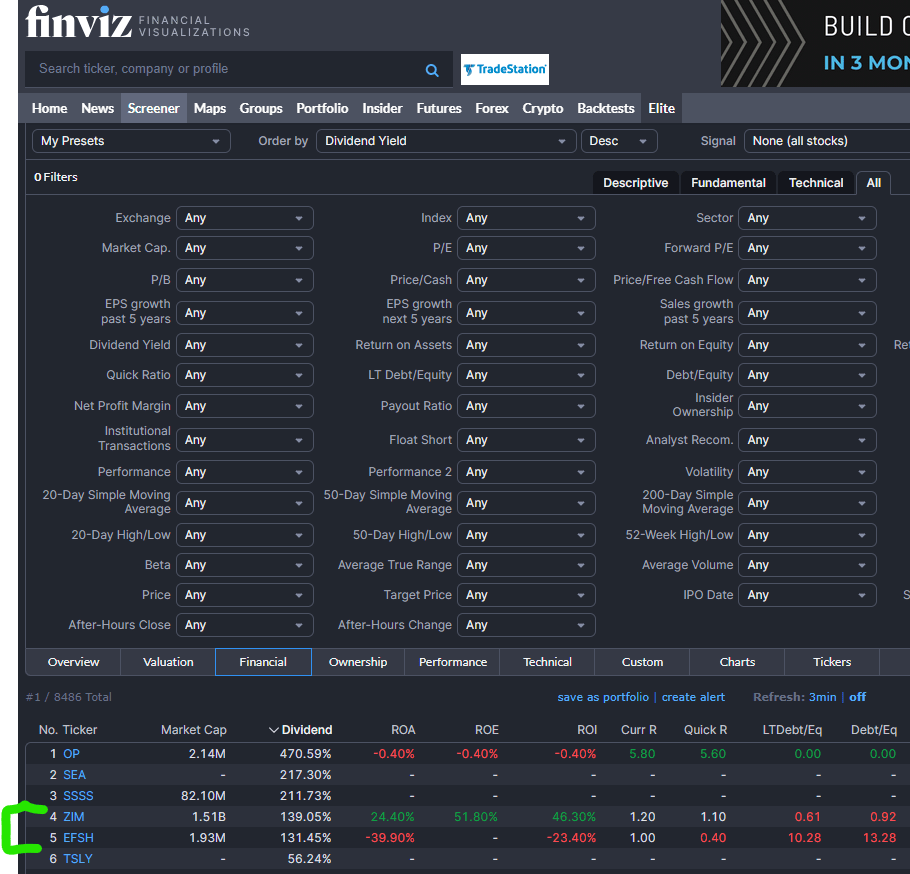Open the Sector filter dropdown
This screenshot has height=874, width=910.
click(807, 218)
